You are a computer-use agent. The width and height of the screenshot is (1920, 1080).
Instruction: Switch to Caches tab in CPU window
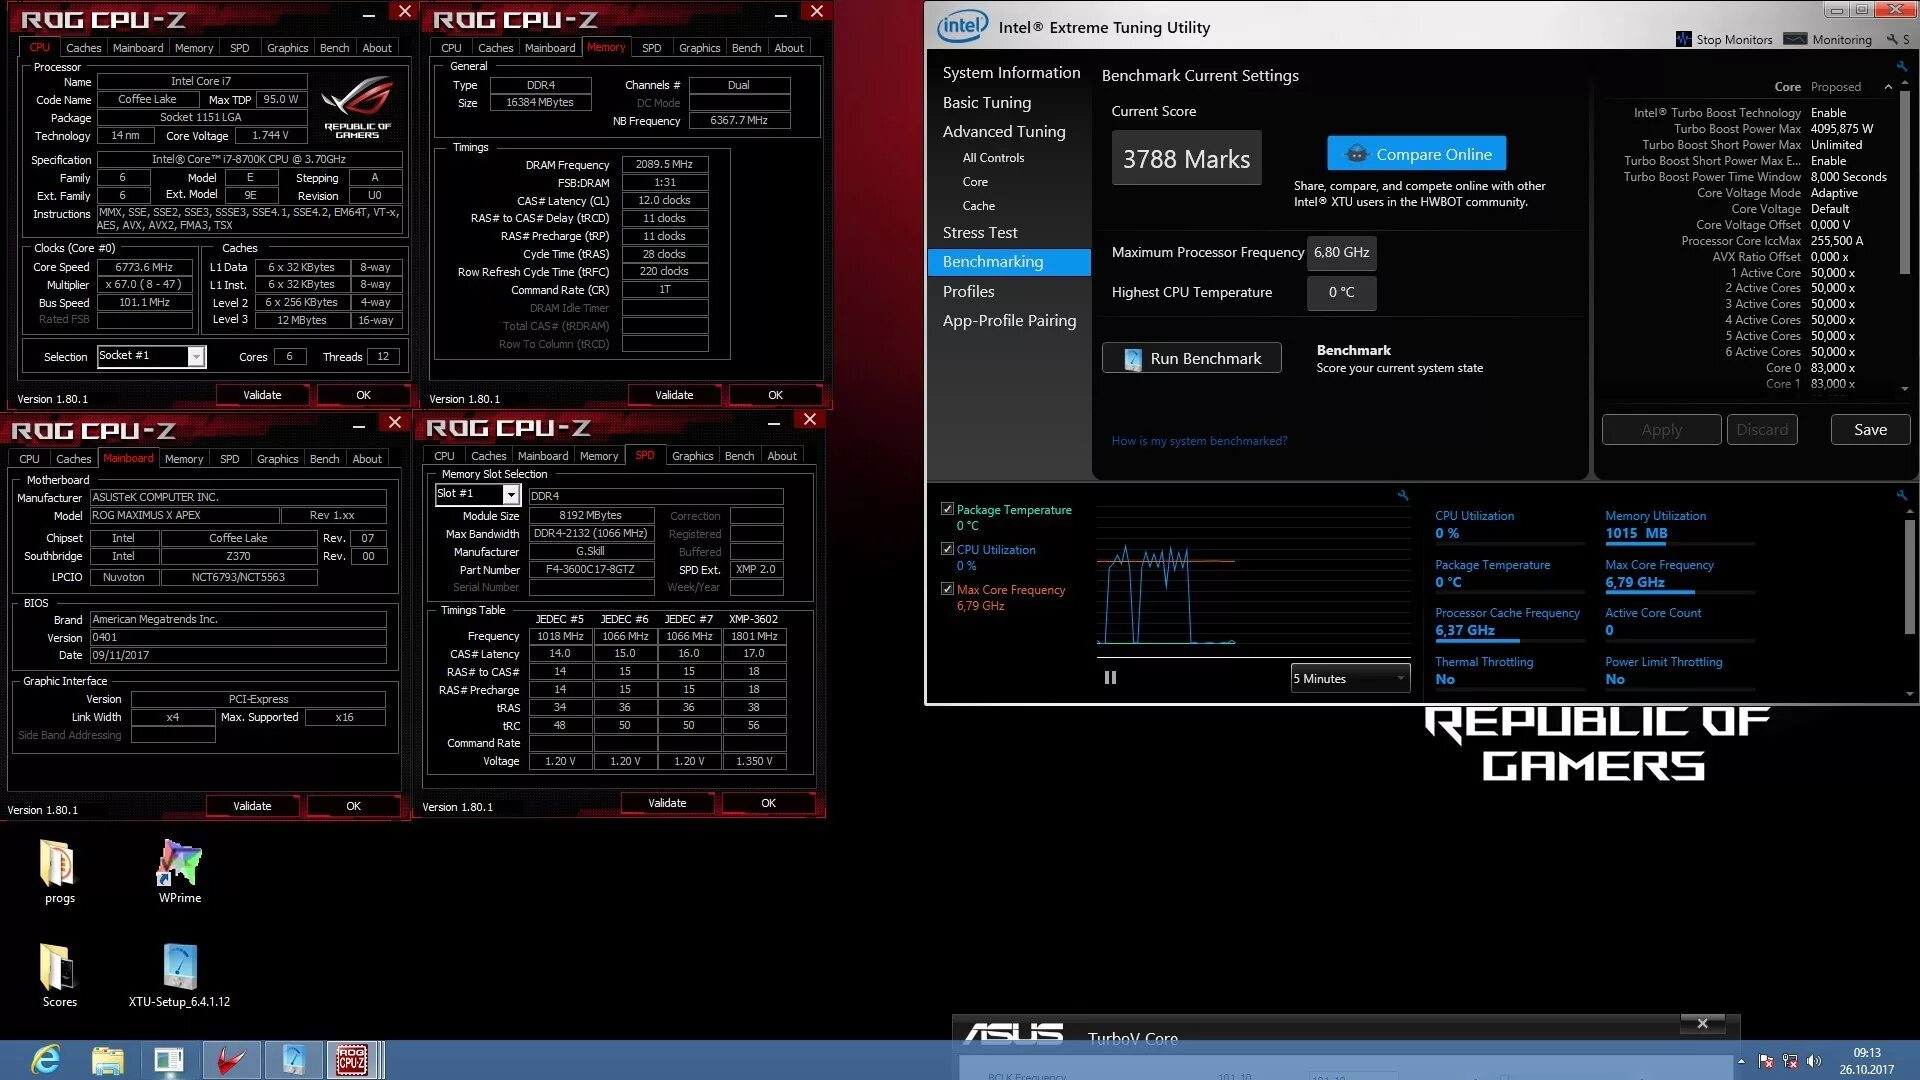tap(83, 47)
